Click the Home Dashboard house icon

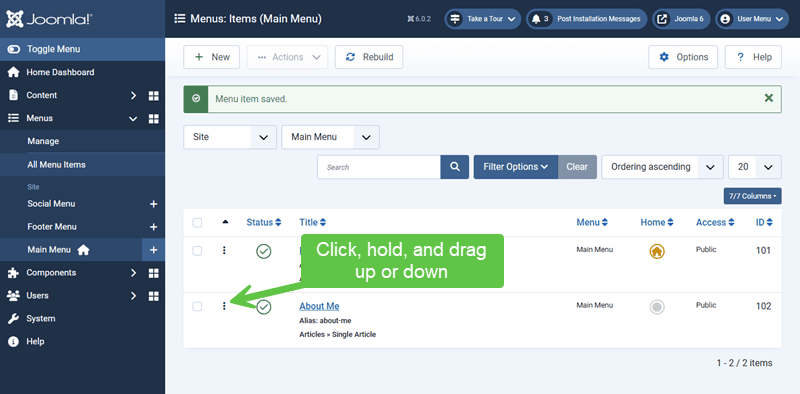(x=14, y=72)
